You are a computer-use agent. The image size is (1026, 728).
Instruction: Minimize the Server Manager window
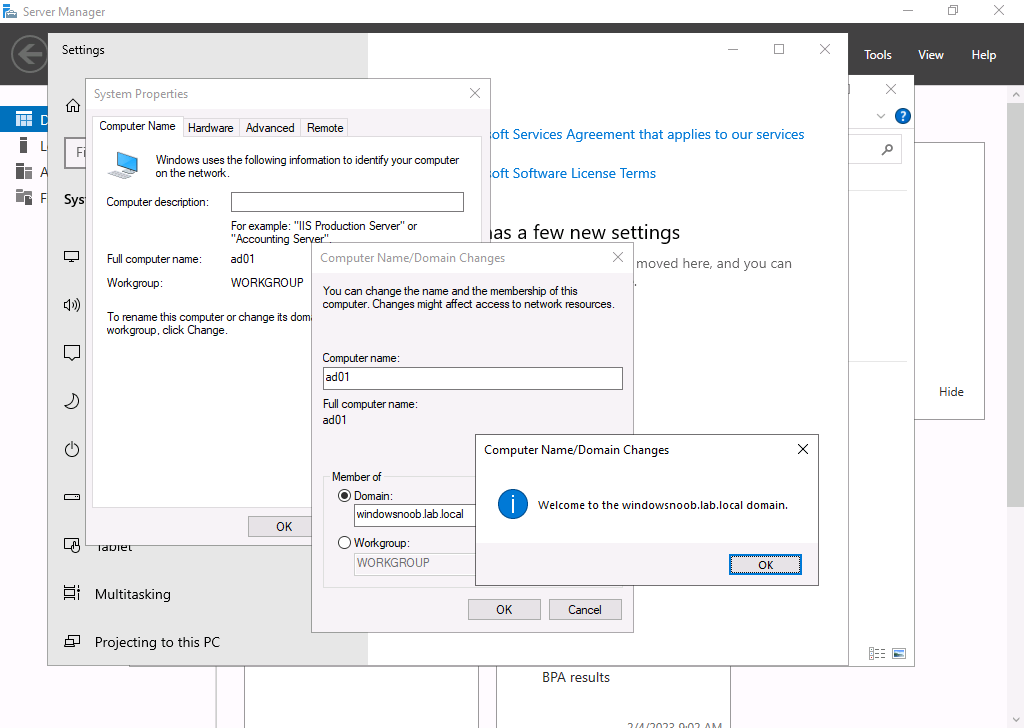point(908,10)
